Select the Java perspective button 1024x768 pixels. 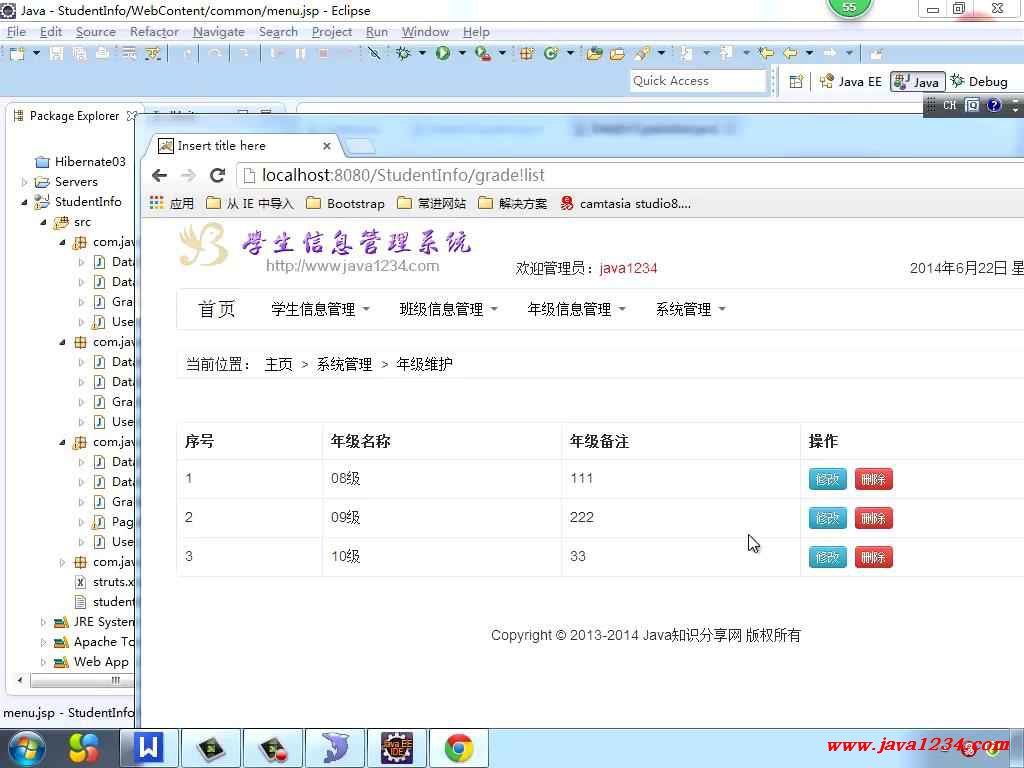(917, 82)
